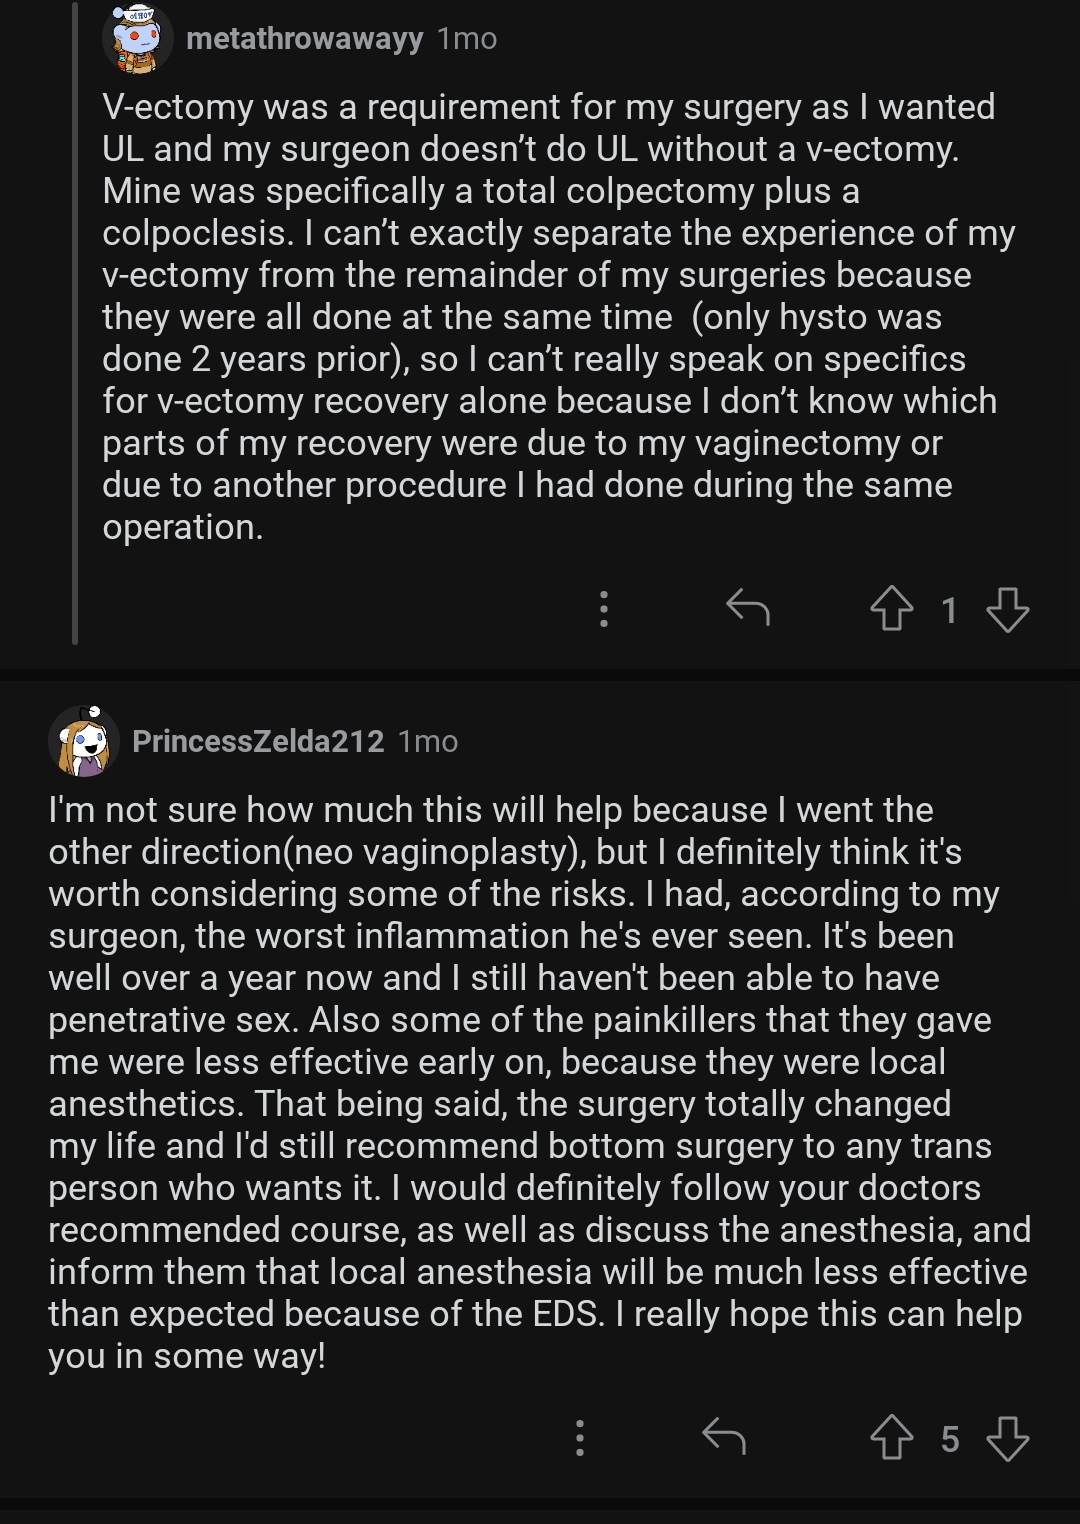Reply to PrincessZelda212's comment
The width and height of the screenshot is (1080, 1524).
[x=724, y=1438]
